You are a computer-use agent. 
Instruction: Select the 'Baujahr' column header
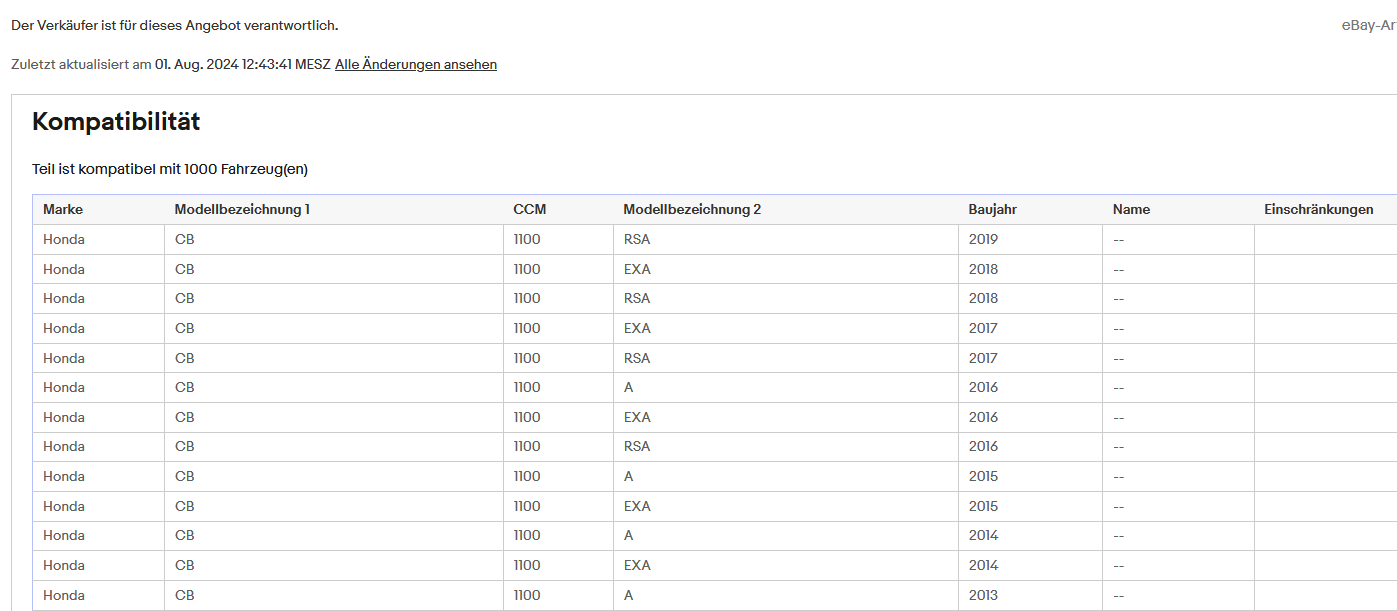click(x=992, y=210)
